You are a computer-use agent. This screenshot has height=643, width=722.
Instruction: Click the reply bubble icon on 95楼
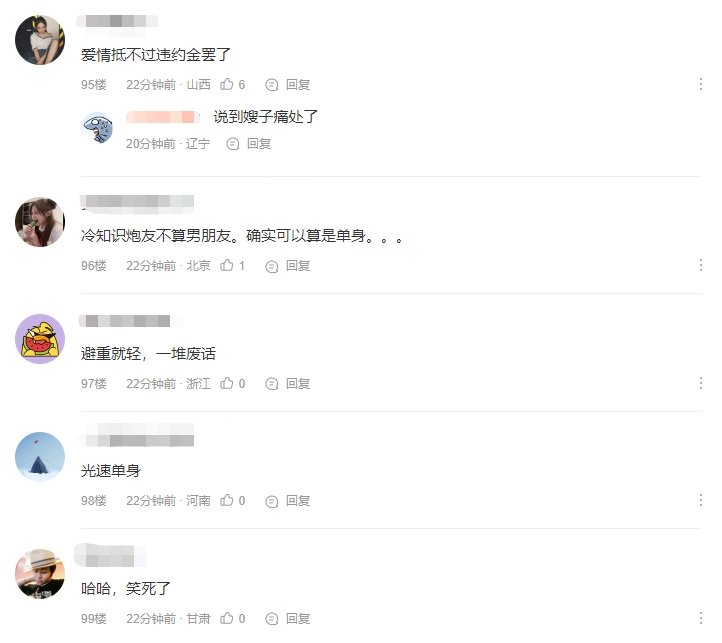(x=272, y=85)
